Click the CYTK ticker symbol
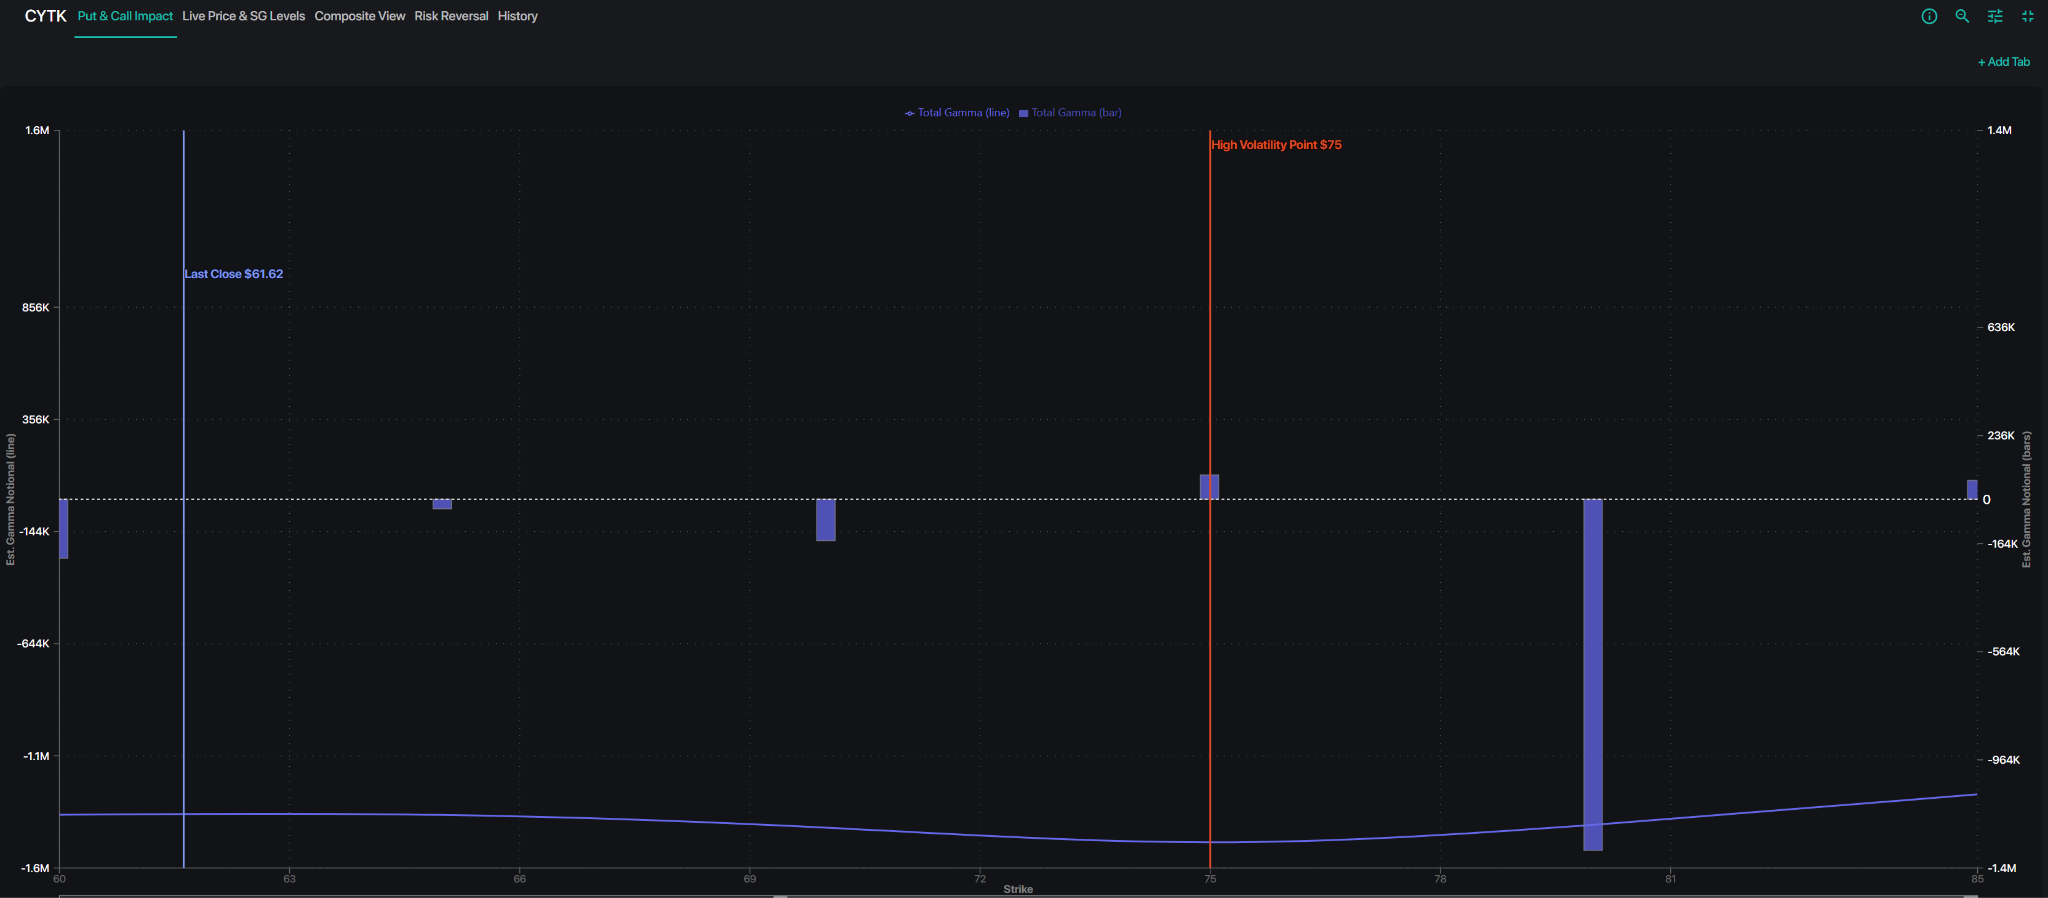 coord(45,16)
